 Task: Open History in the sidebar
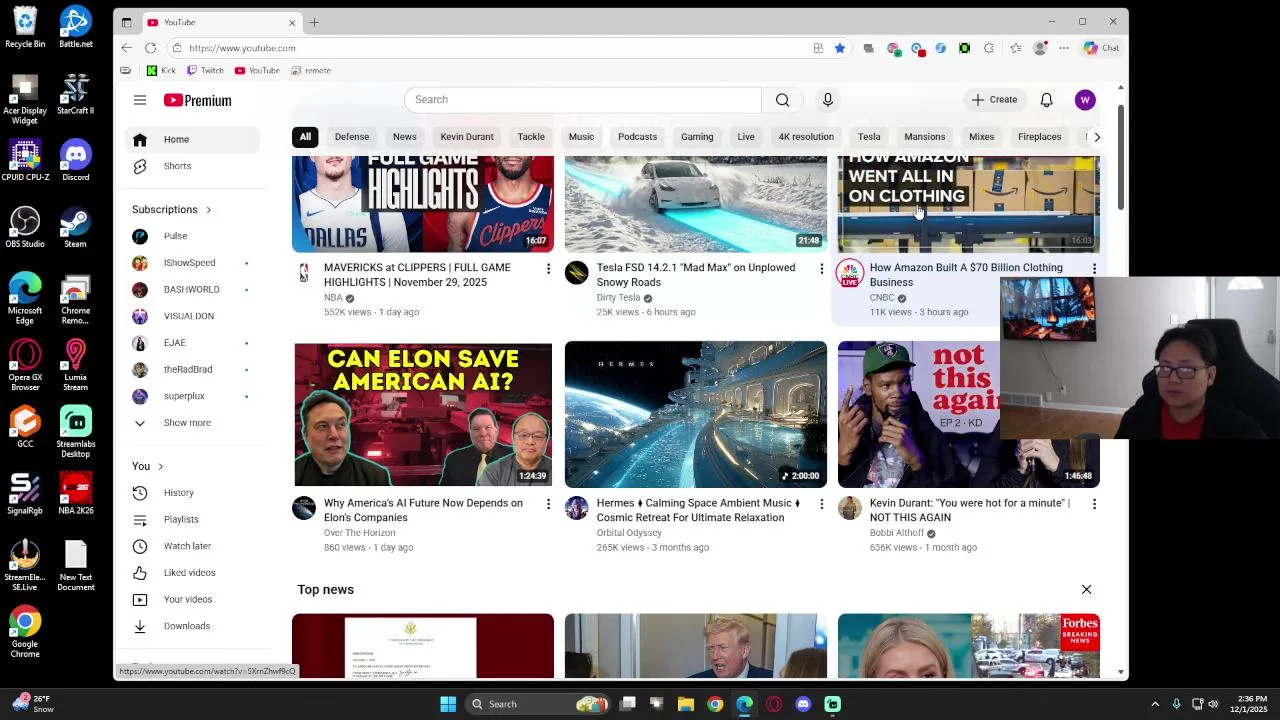coord(190,493)
